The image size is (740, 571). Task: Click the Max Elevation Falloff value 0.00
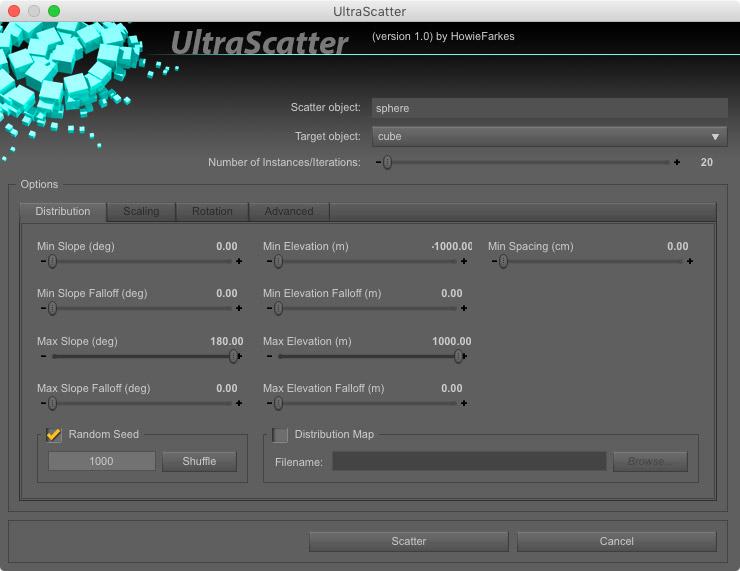pos(452,388)
